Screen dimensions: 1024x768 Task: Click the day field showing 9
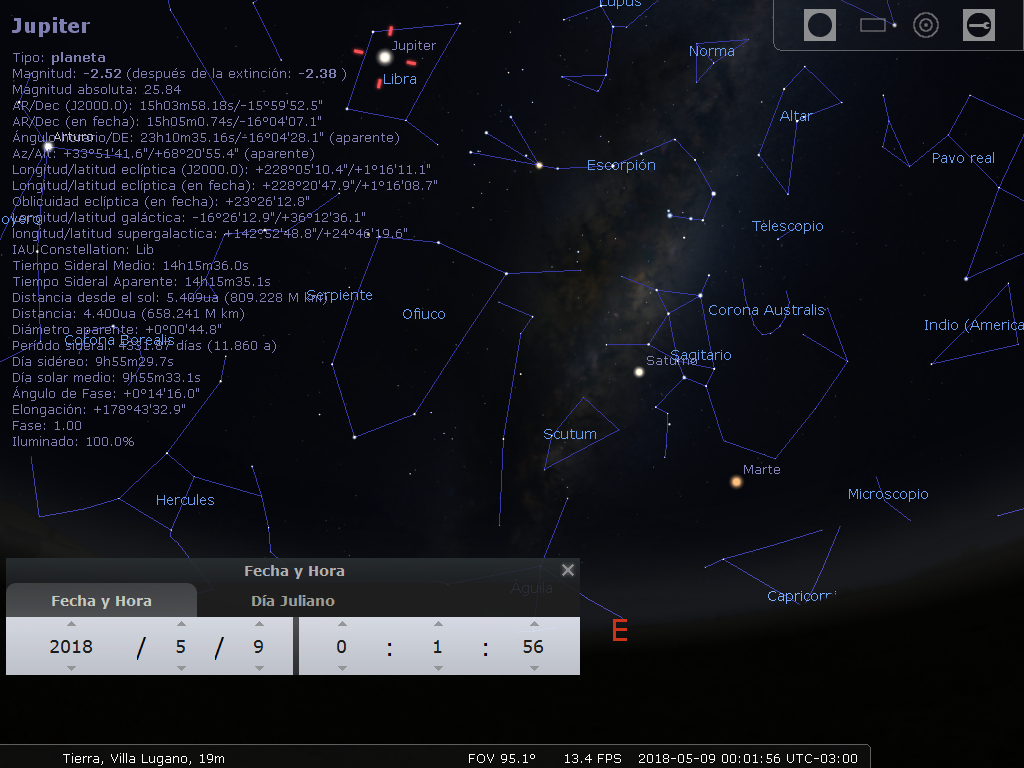click(259, 647)
